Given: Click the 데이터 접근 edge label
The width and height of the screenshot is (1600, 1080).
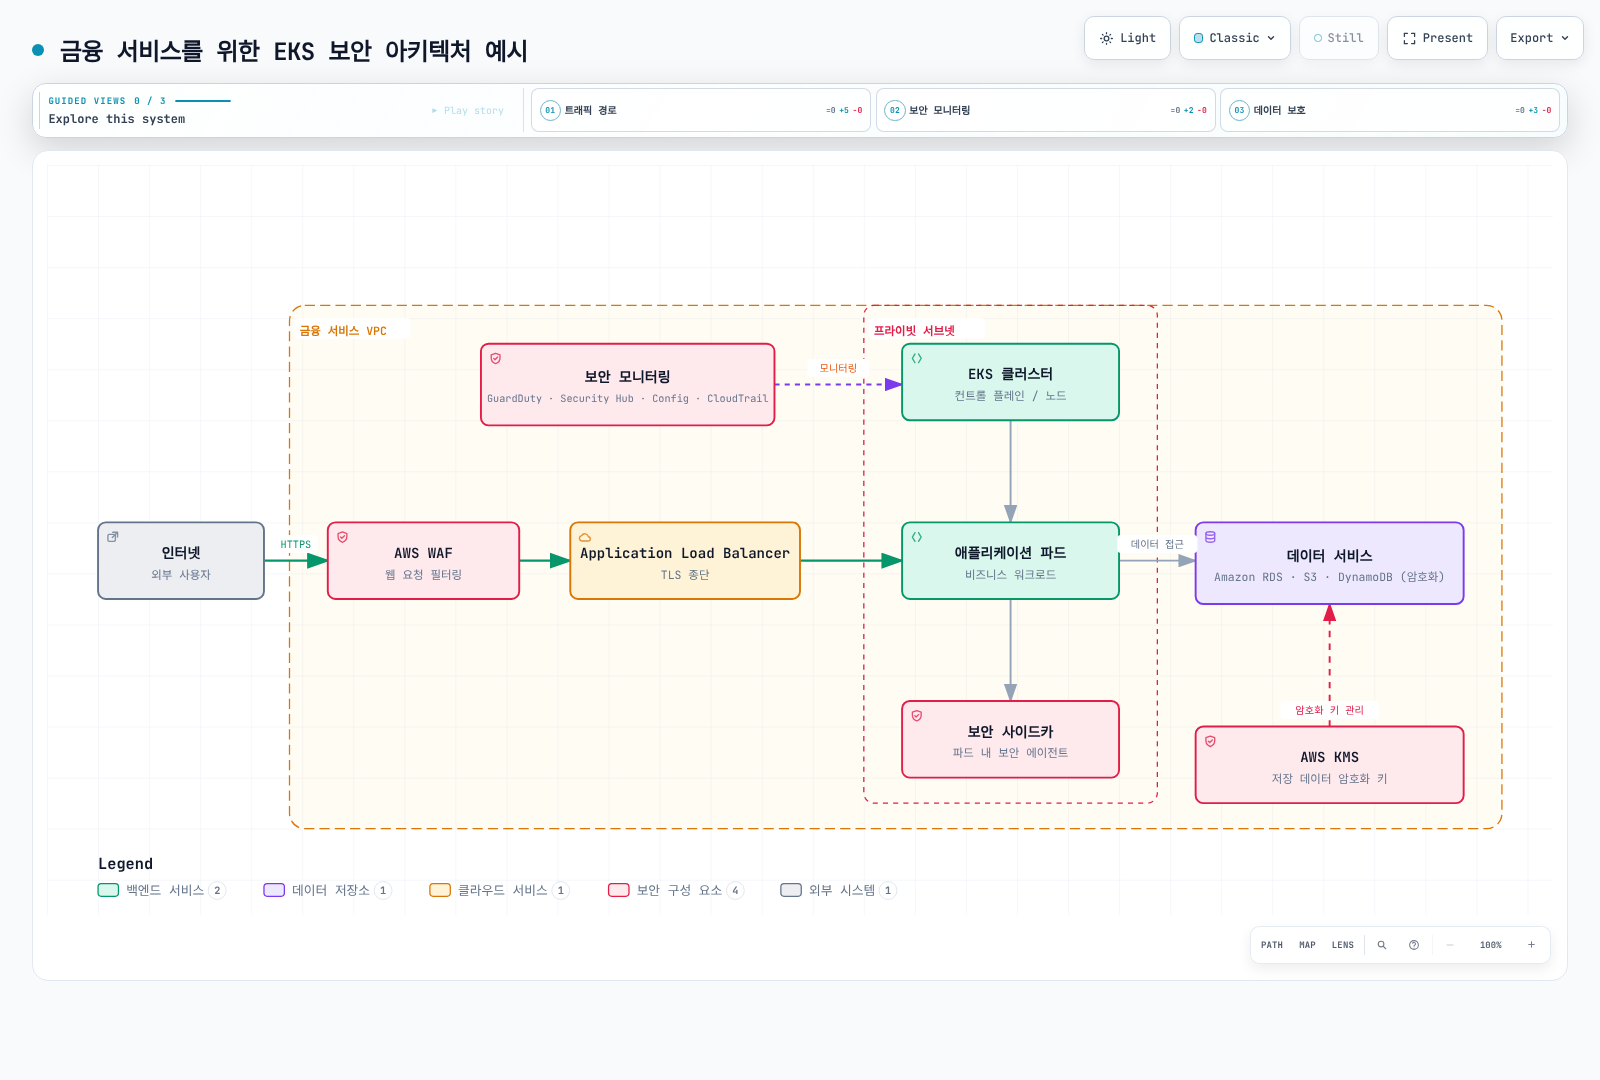Looking at the screenshot, I should [1157, 544].
